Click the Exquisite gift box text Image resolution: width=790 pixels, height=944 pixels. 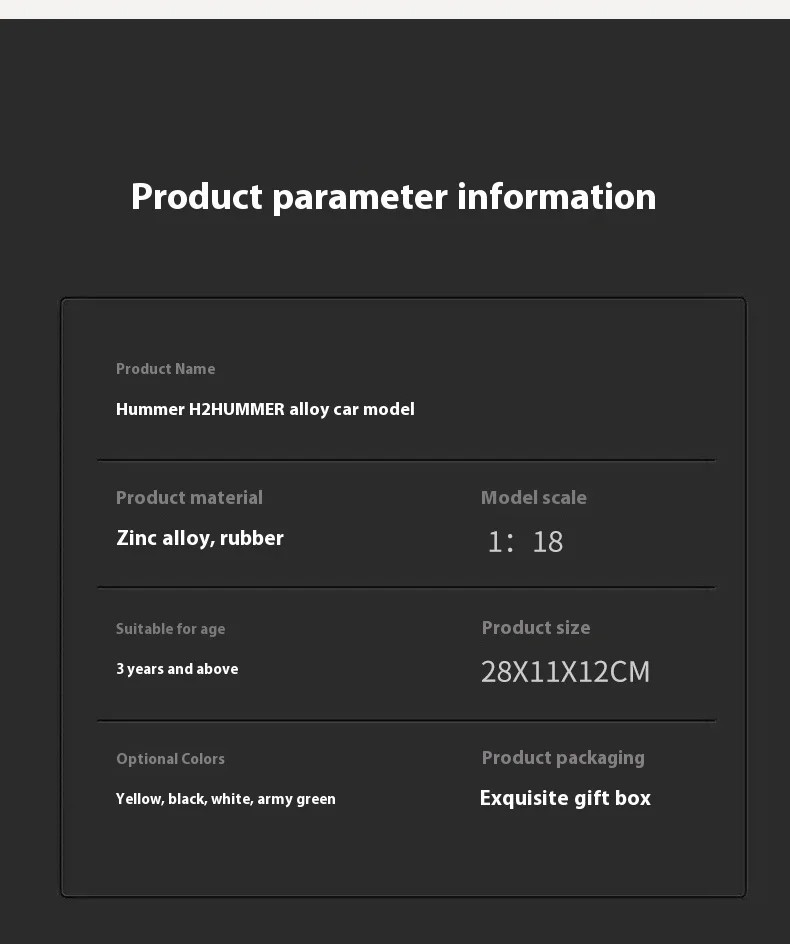point(565,798)
